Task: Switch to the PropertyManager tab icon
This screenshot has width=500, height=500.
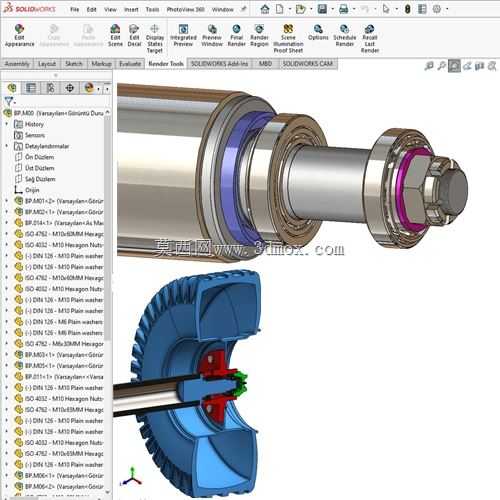Action: (31, 88)
